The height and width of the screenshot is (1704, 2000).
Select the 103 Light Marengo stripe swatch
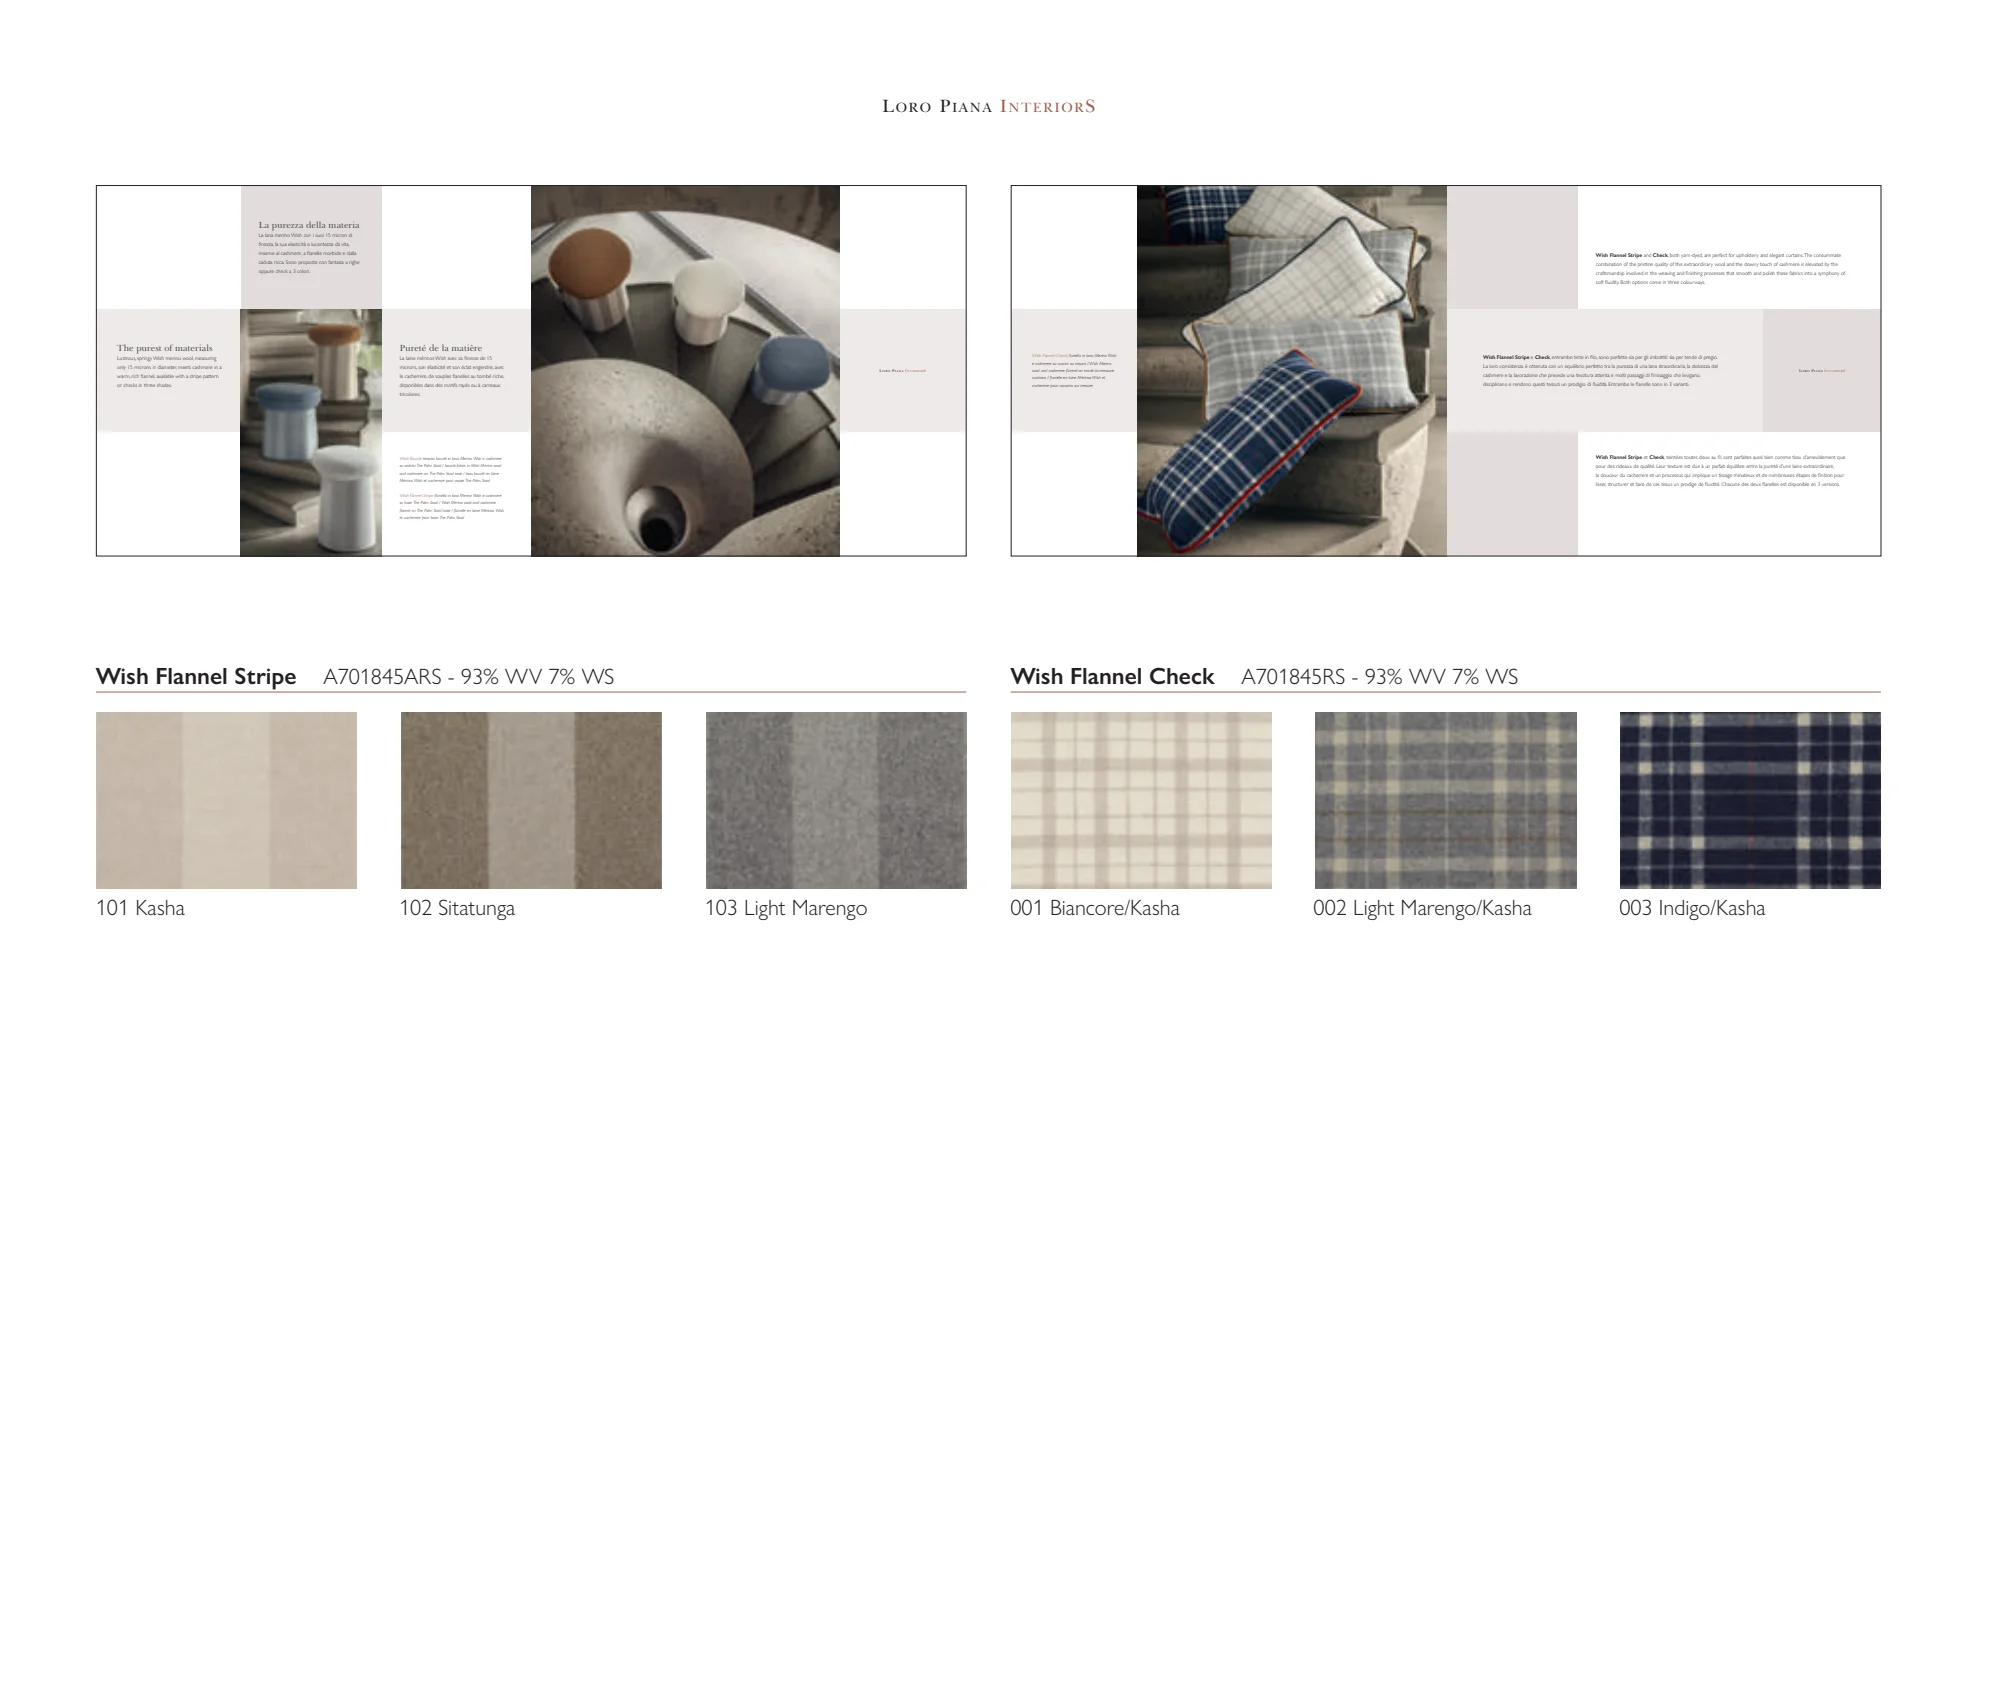tap(836, 800)
